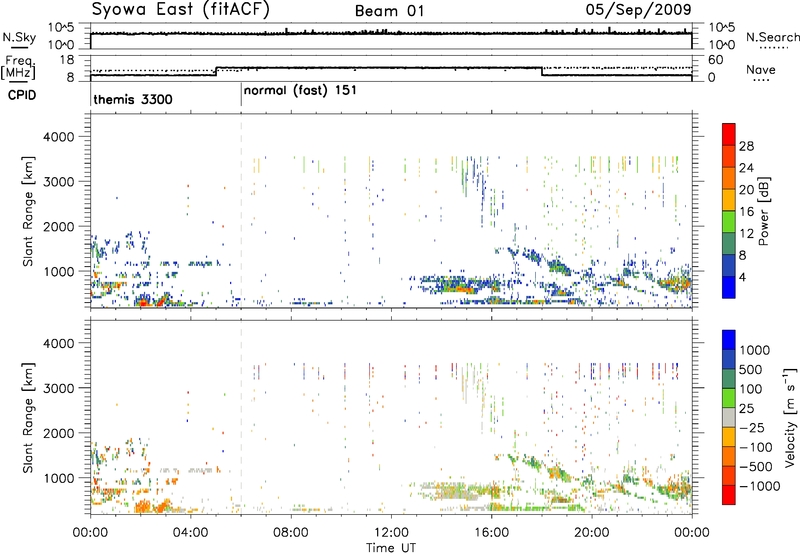Click the date '05/Sep/2009'
800x554 pixels.
[638, 9]
